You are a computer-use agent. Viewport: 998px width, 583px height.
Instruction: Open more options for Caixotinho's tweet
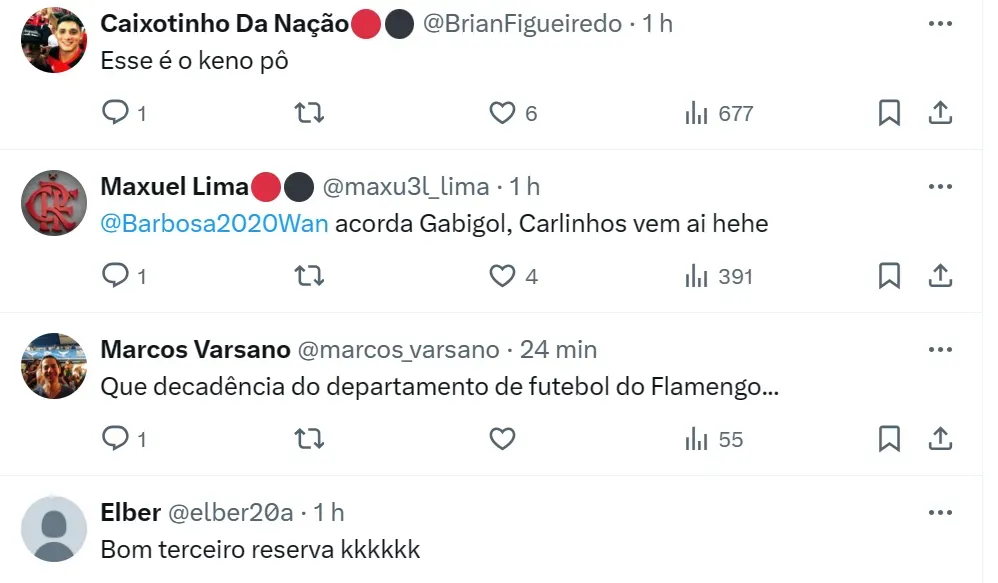940,23
